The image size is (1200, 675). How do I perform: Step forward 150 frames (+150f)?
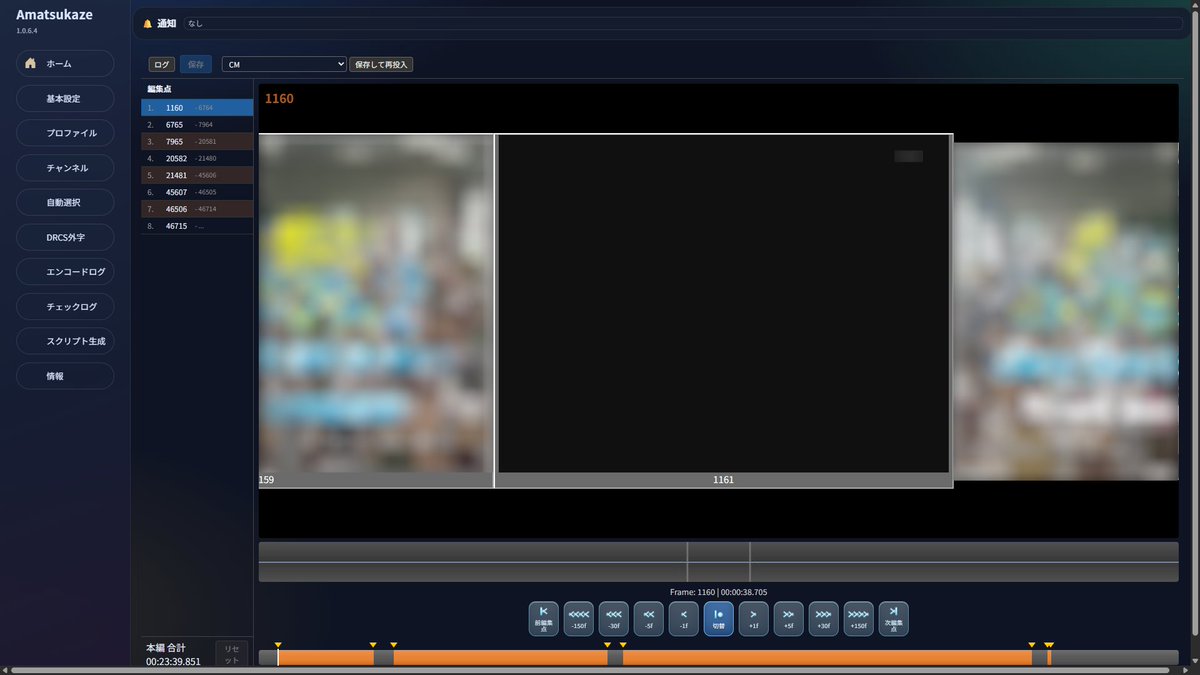tap(858, 619)
